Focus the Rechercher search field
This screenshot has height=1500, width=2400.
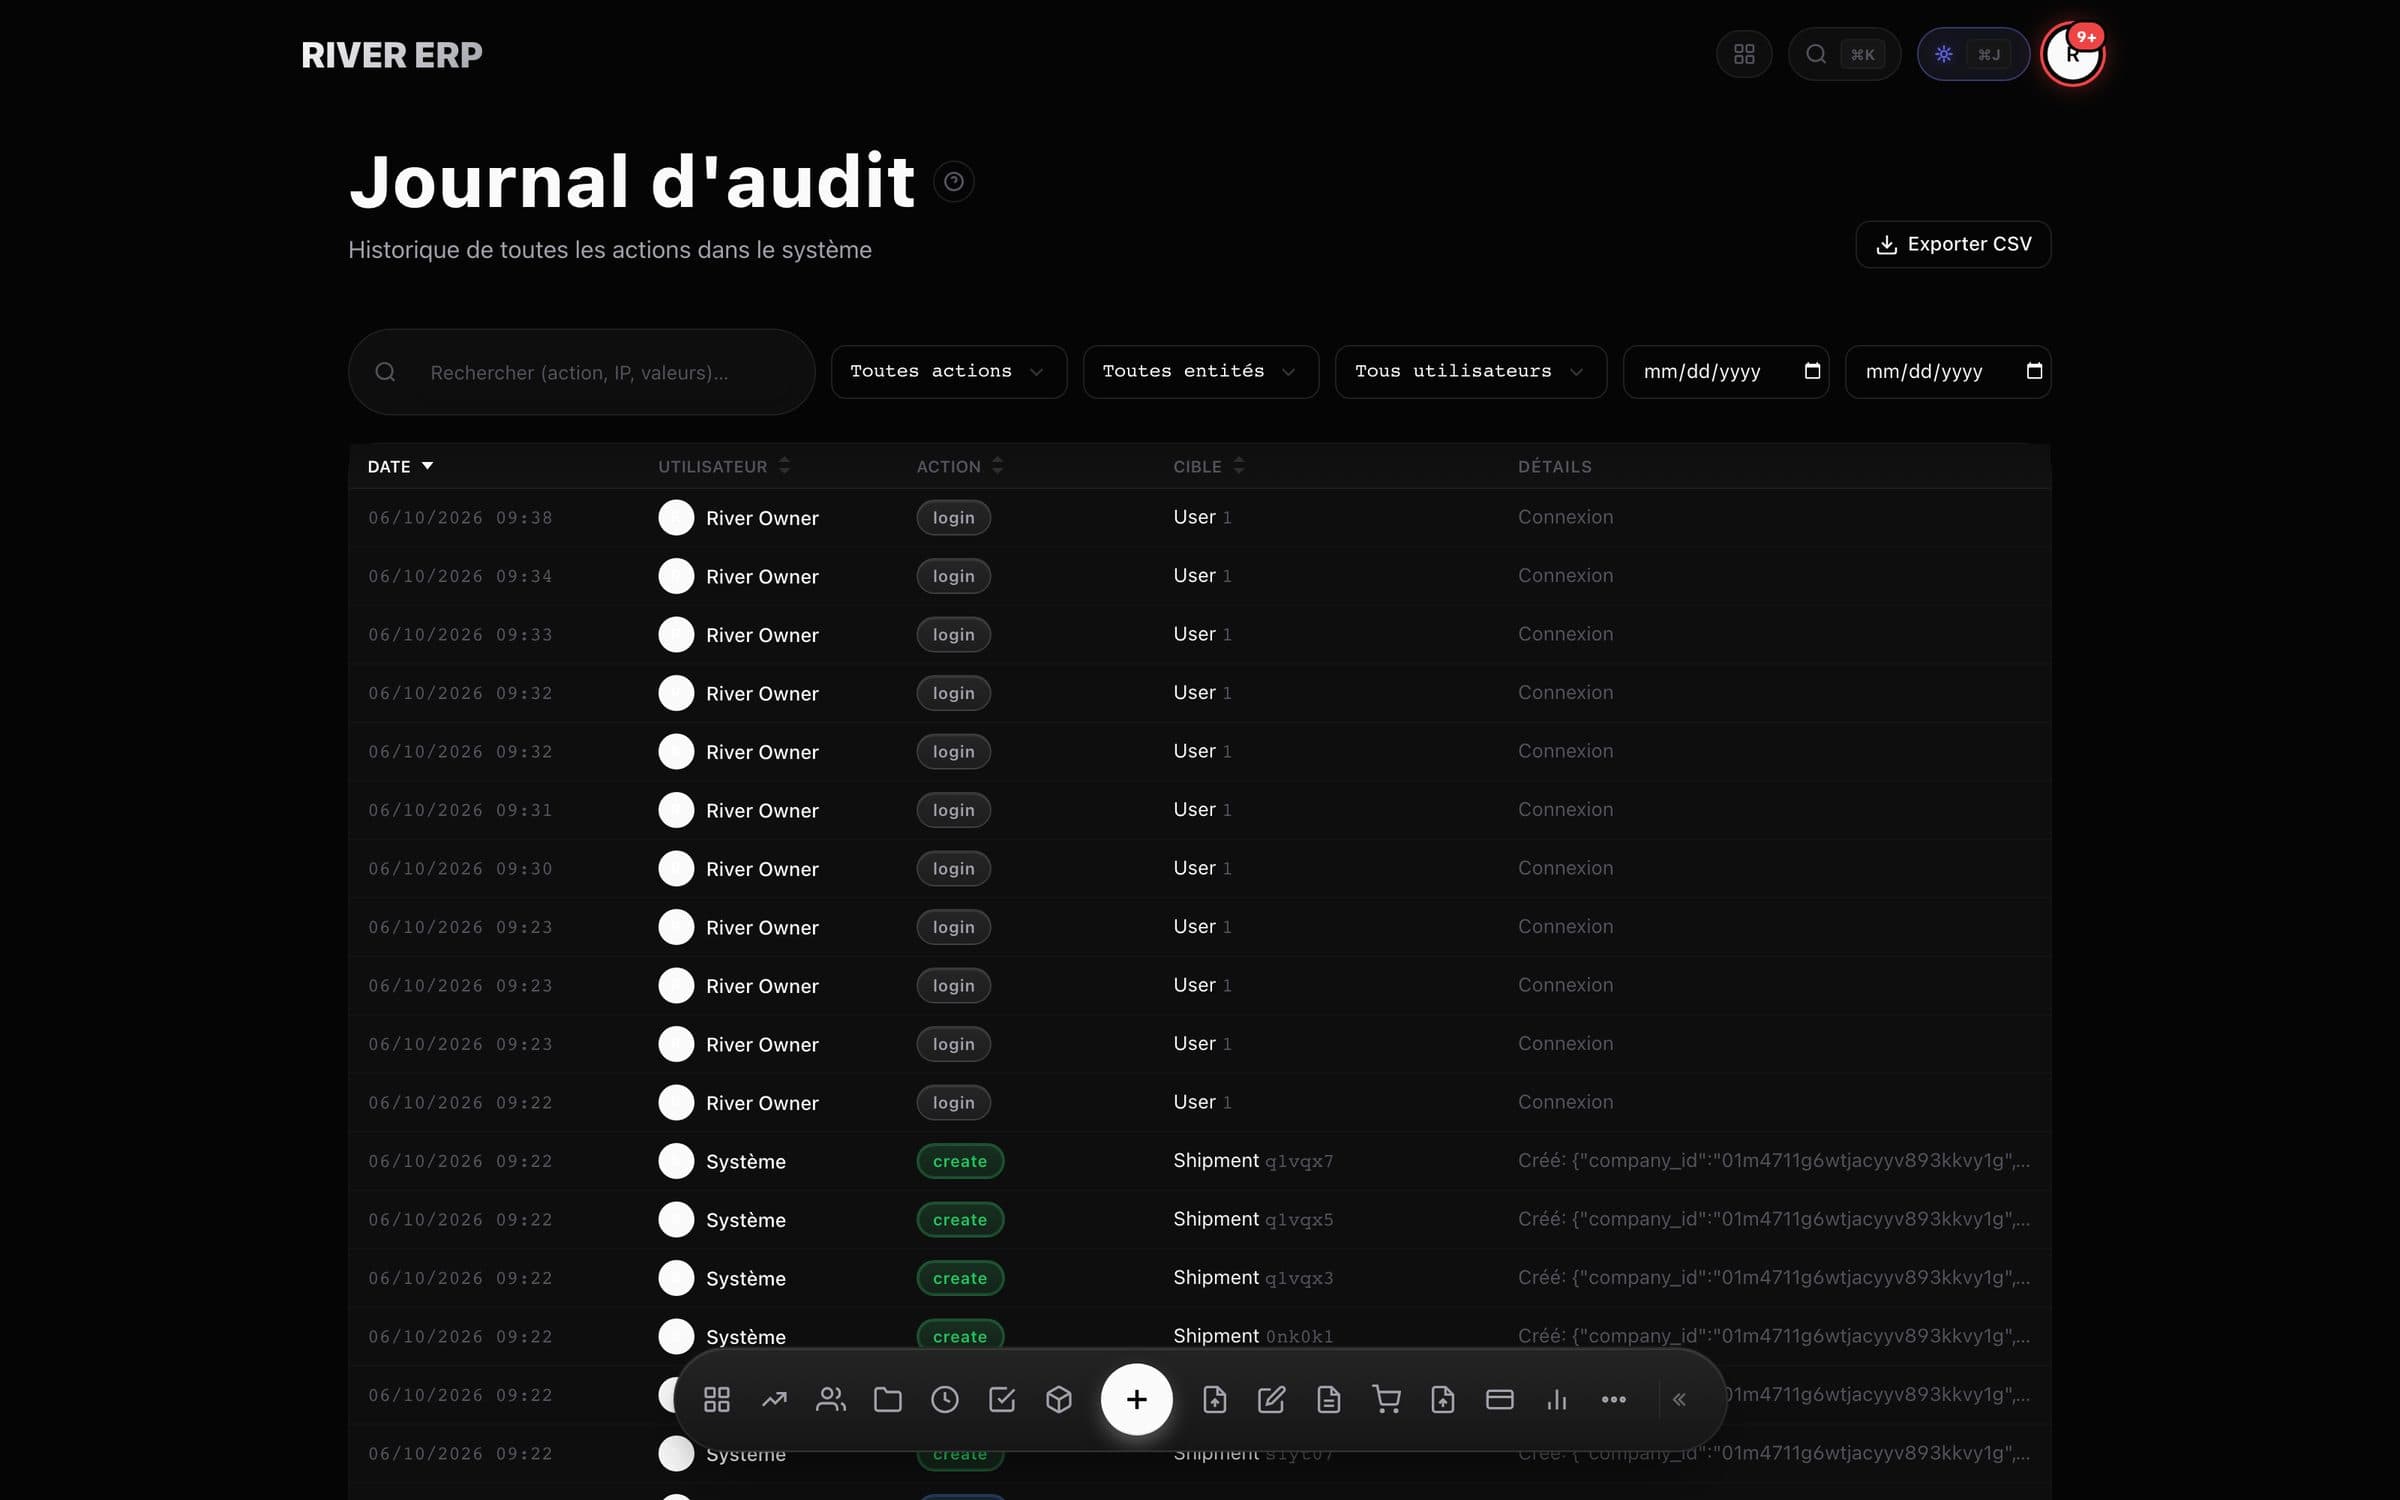click(581, 372)
